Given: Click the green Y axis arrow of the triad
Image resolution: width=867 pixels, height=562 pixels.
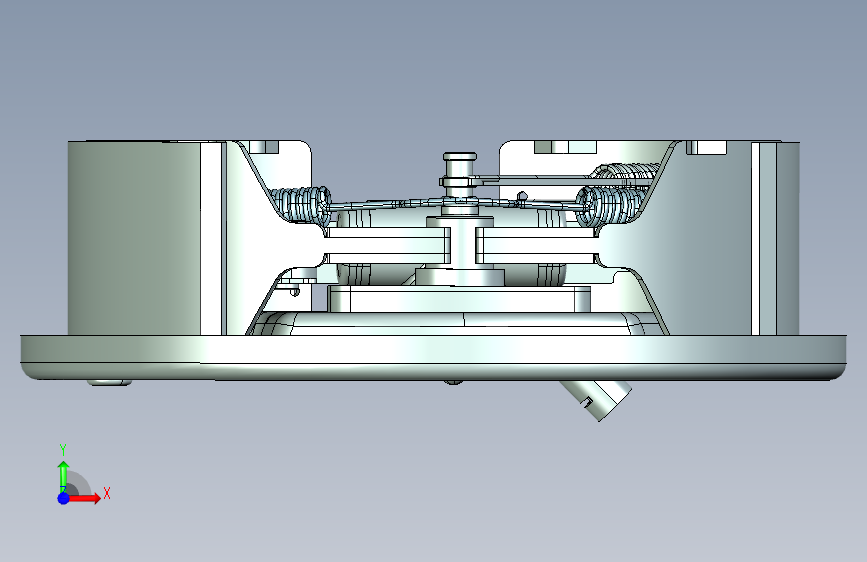Looking at the screenshot, I should coord(64,476).
